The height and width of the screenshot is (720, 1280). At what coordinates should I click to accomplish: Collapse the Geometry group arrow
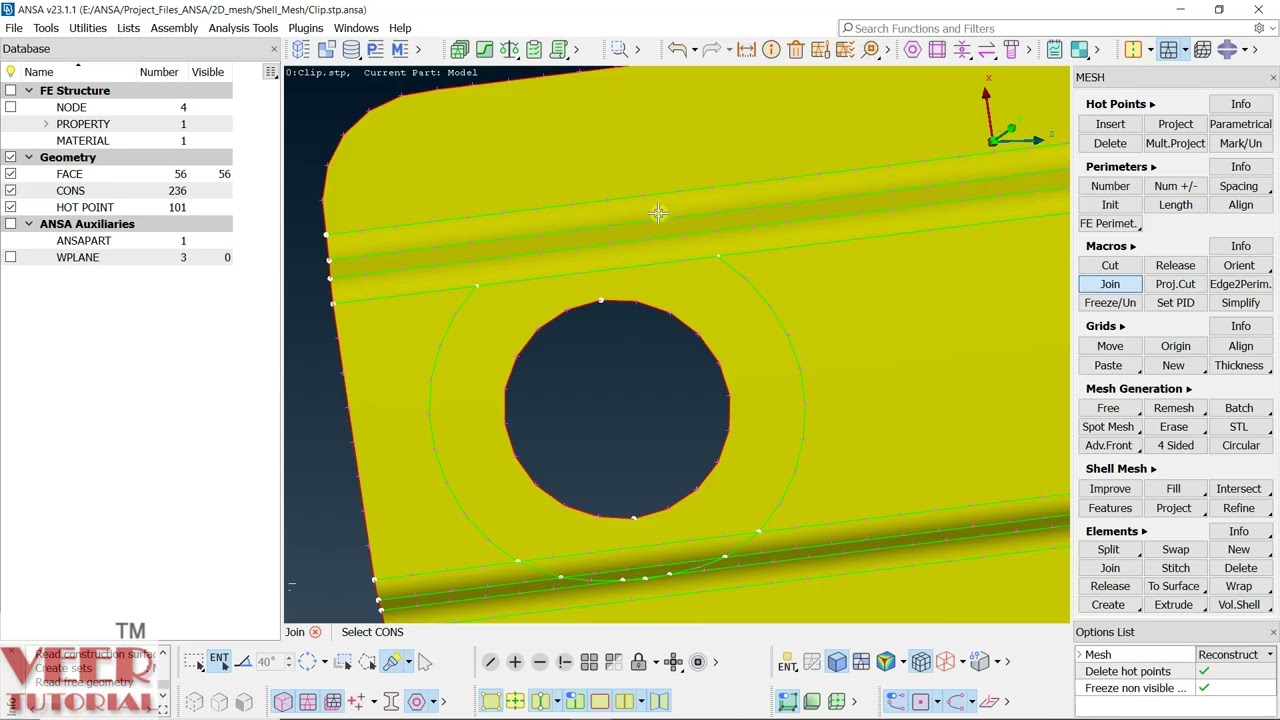click(x=29, y=157)
